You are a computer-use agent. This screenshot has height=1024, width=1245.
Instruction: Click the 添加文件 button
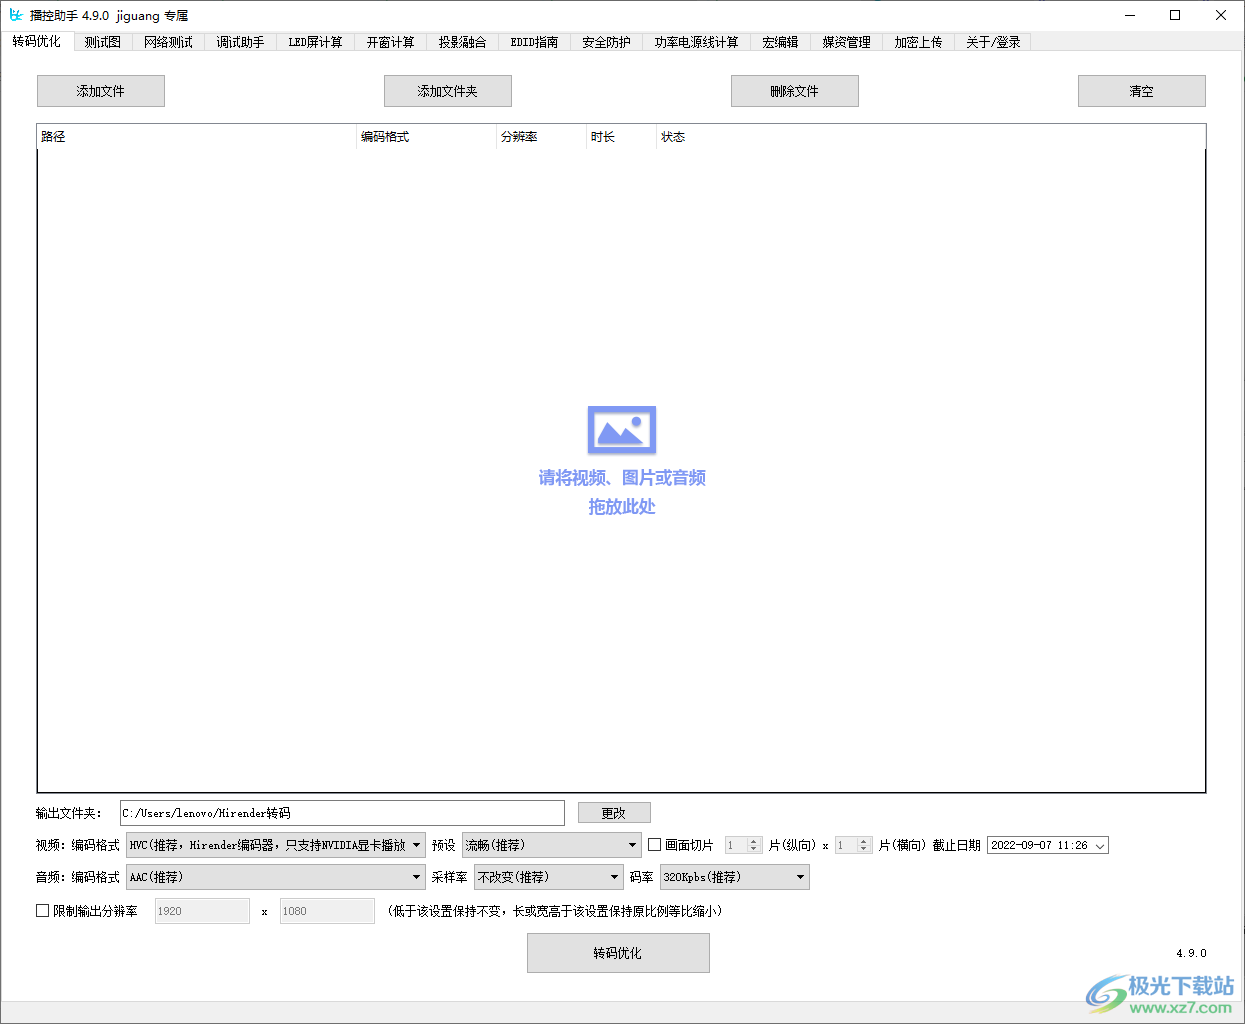pyautogui.click(x=100, y=90)
